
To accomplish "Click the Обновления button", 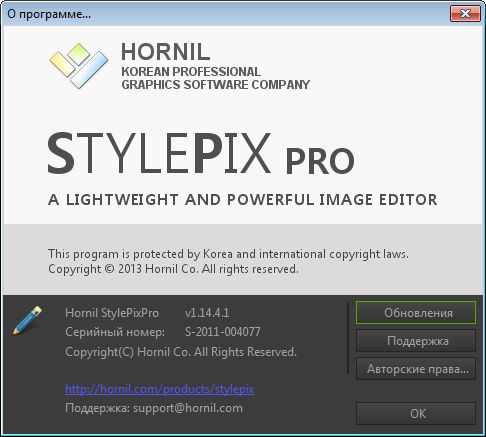I will [416, 313].
